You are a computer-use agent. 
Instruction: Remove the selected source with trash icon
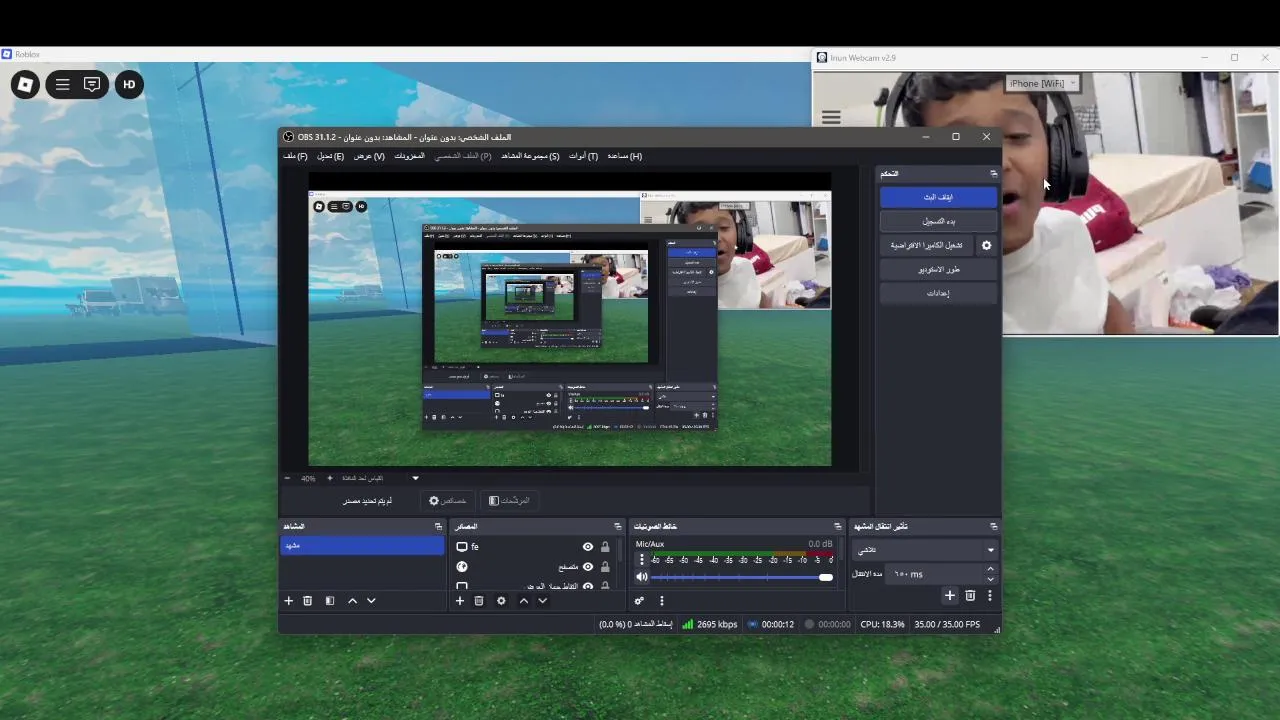(479, 601)
